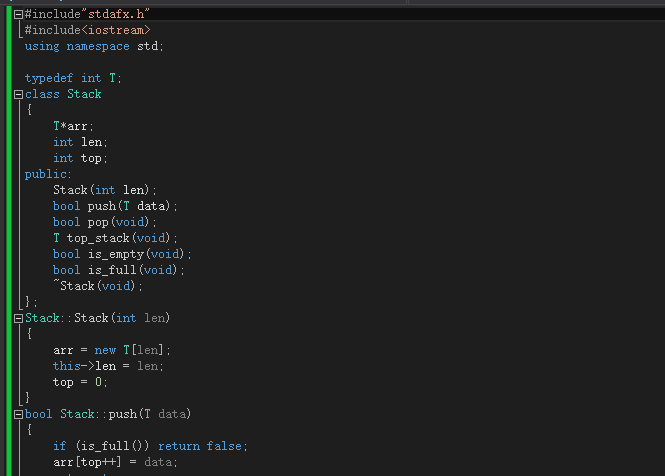Click the 'bool is_empty(void);' declaration
The height and width of the screenshot is (476, 665).
coord(122,254)
